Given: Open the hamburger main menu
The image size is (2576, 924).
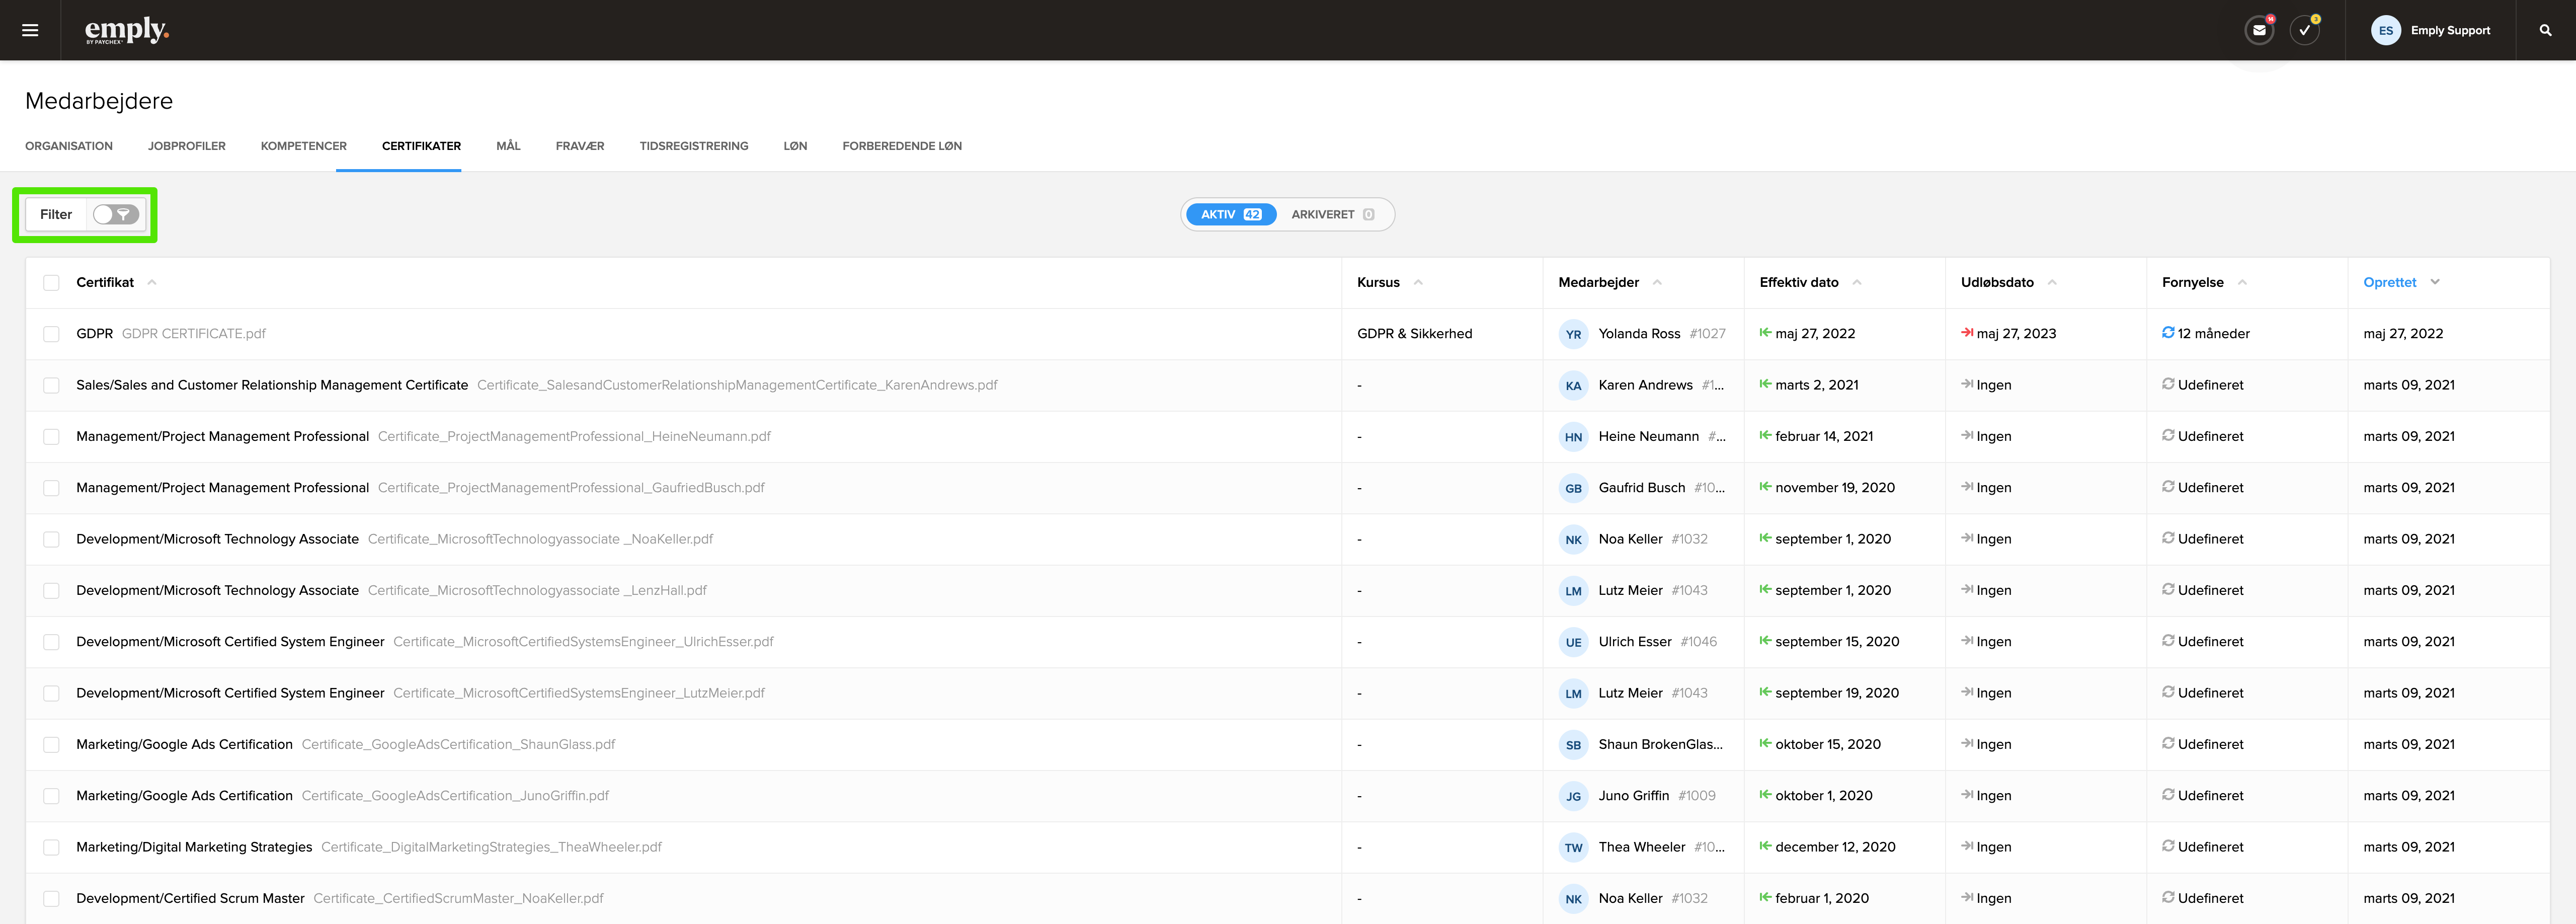Looking at the screenshot, I should pos(30,30).
